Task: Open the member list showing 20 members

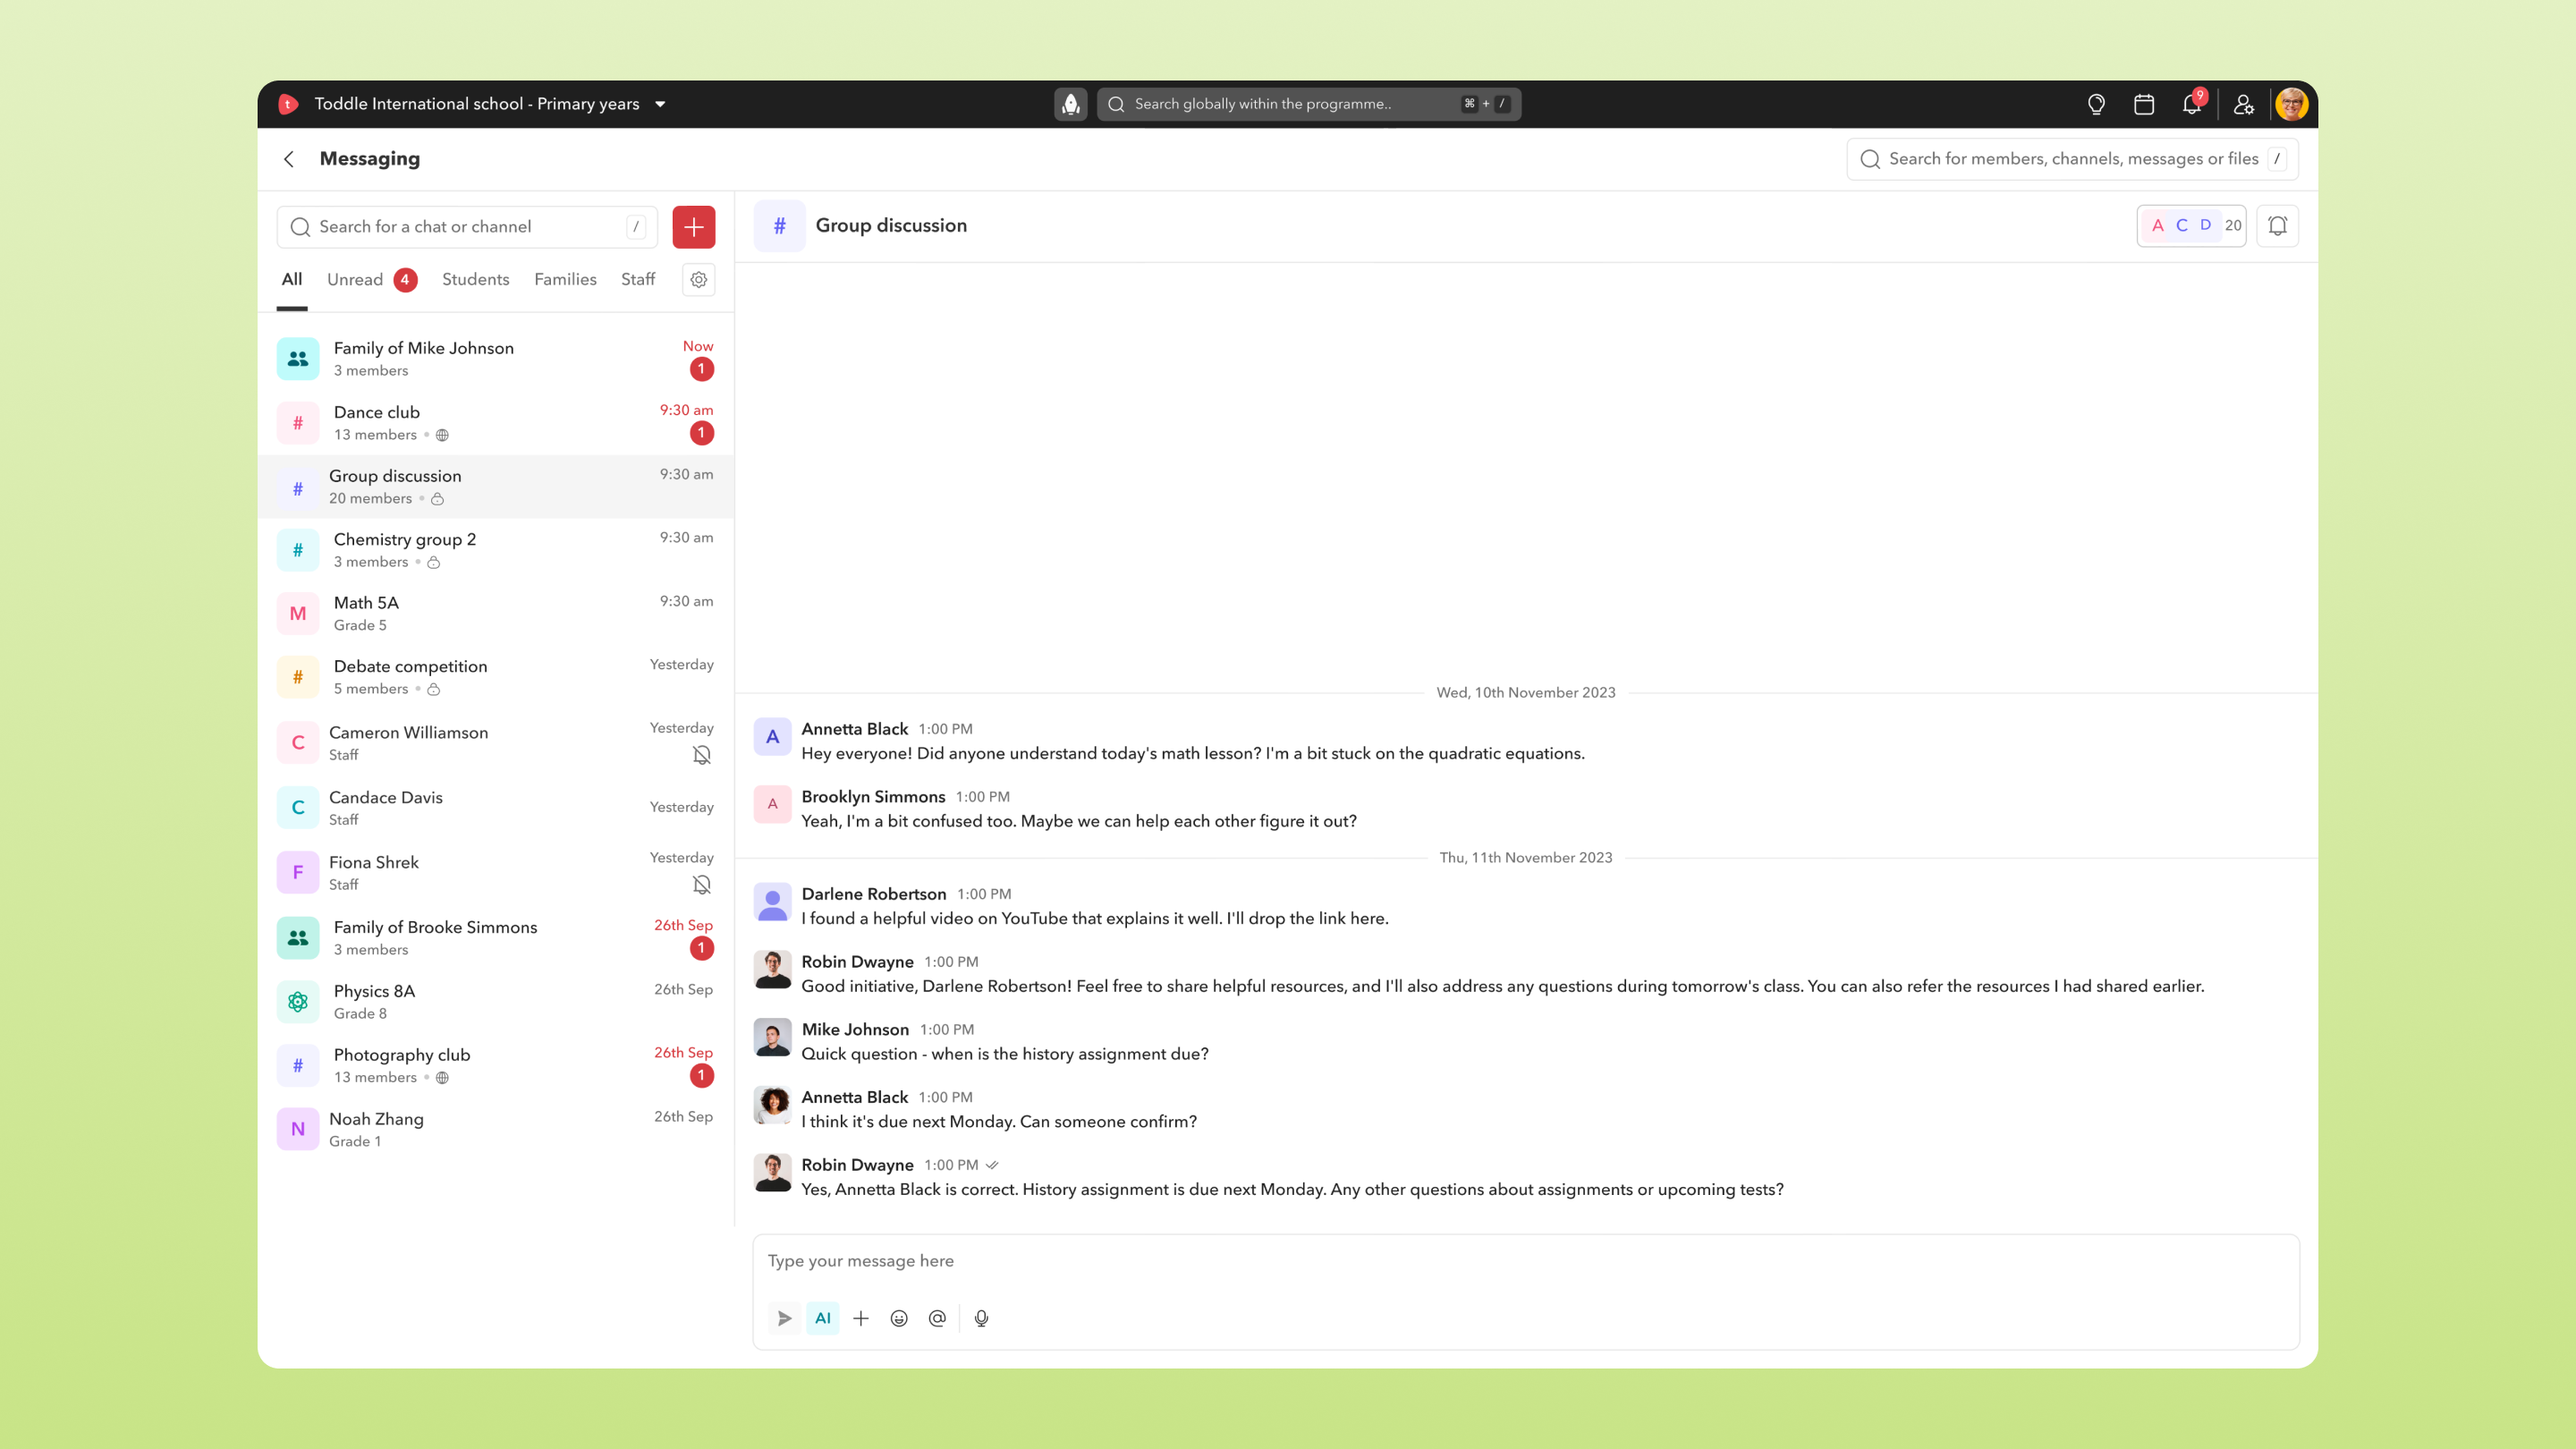Action: pyautogui.click(x=2191, y=226)
